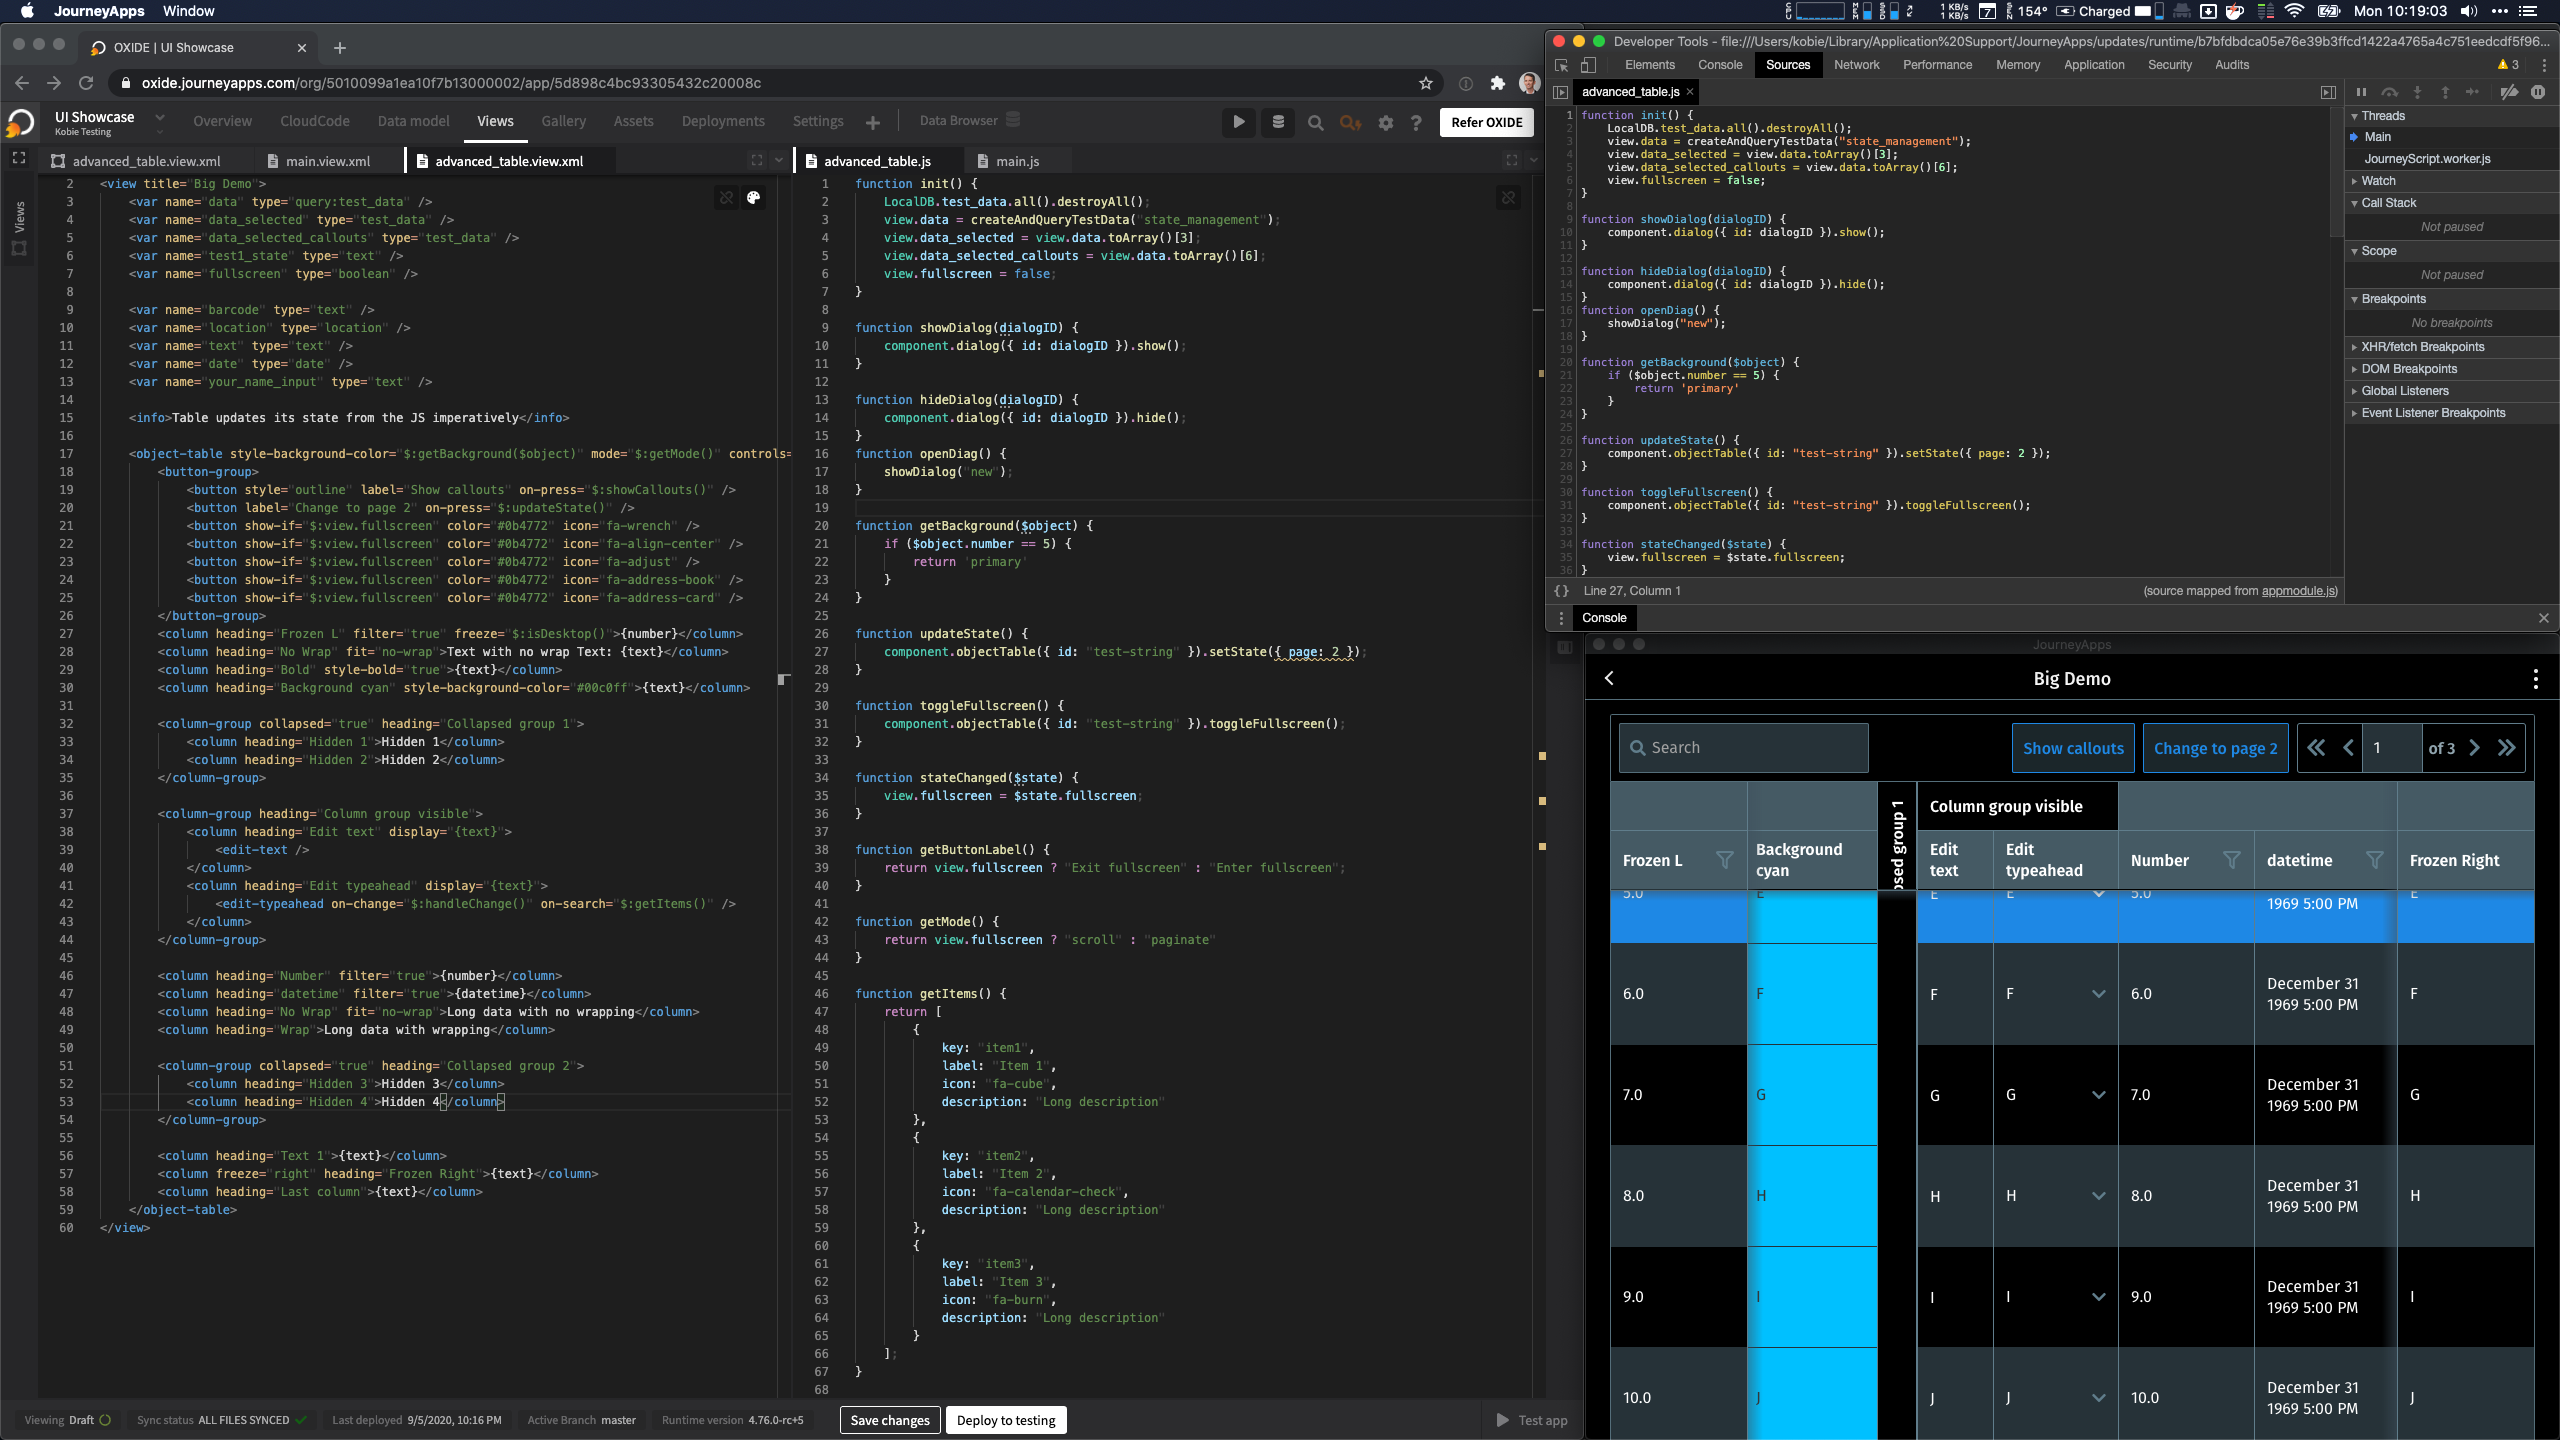The width and height of the screenshot is (2560, 1440).
Task: Click the Show callouts button in preview
Action: 2073,747
